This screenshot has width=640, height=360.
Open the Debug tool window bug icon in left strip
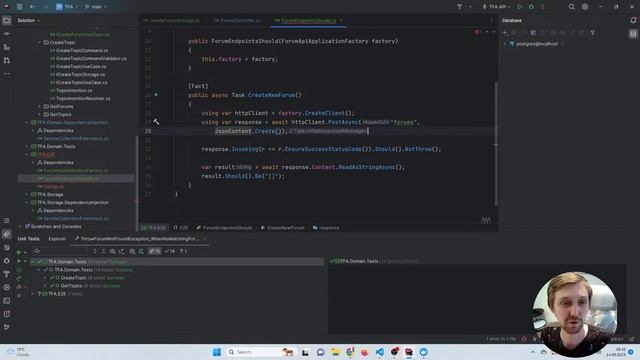7,261
